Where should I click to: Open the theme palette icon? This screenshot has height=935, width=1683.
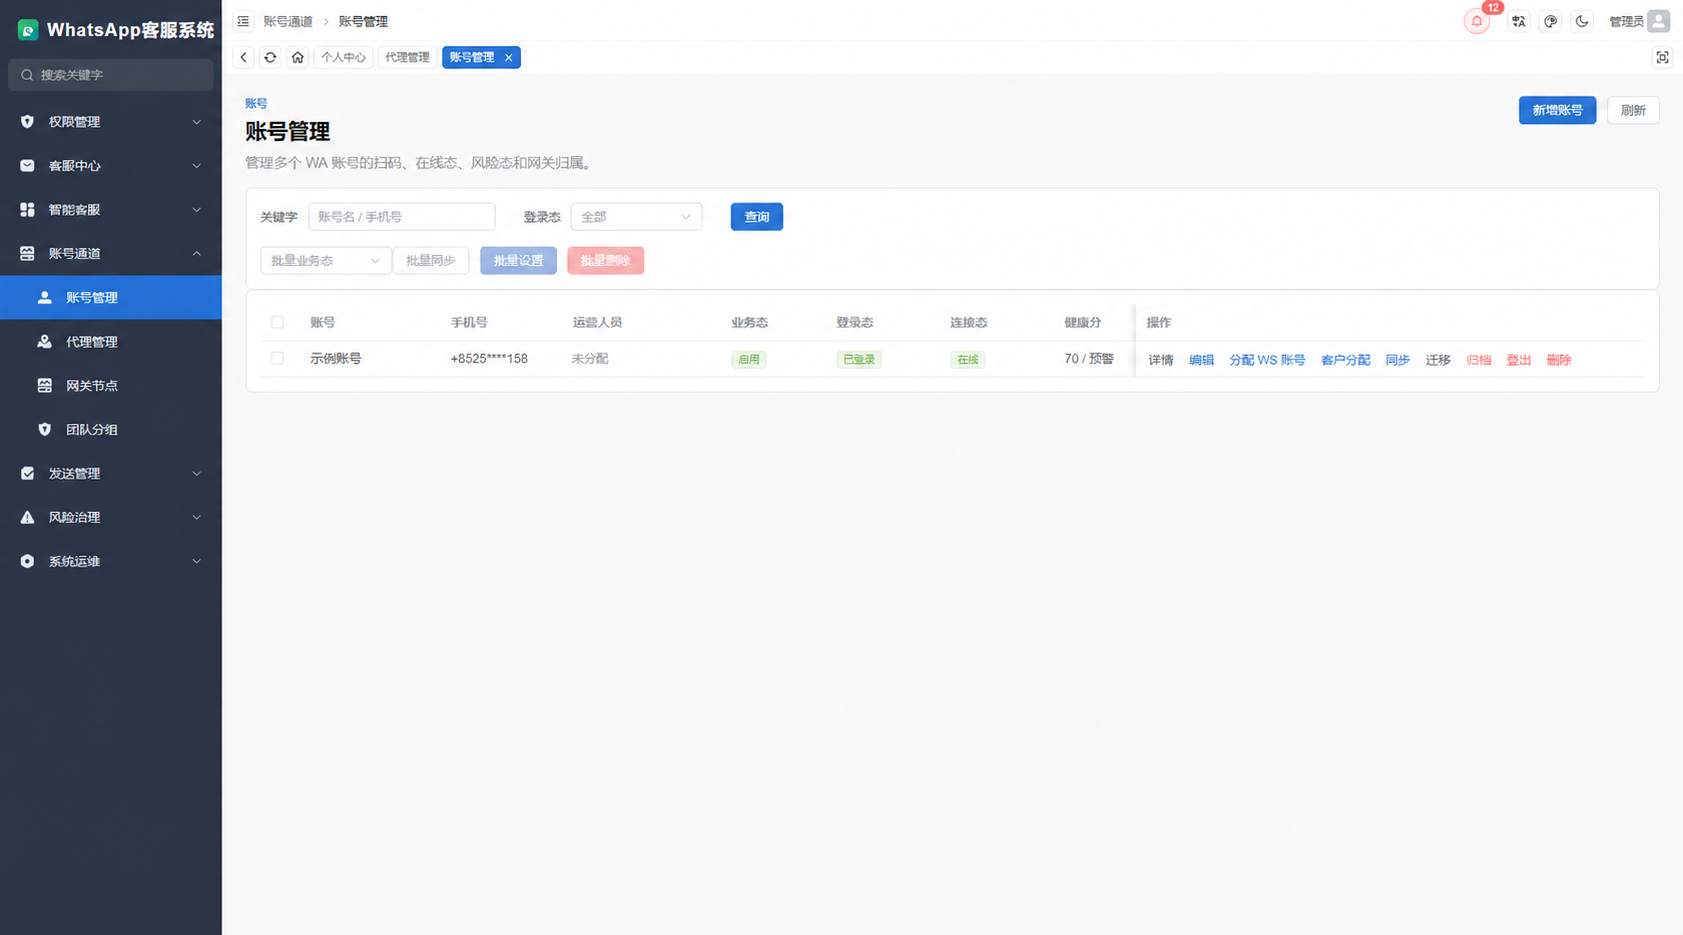pyautogui.click(x=1550, y=21)
